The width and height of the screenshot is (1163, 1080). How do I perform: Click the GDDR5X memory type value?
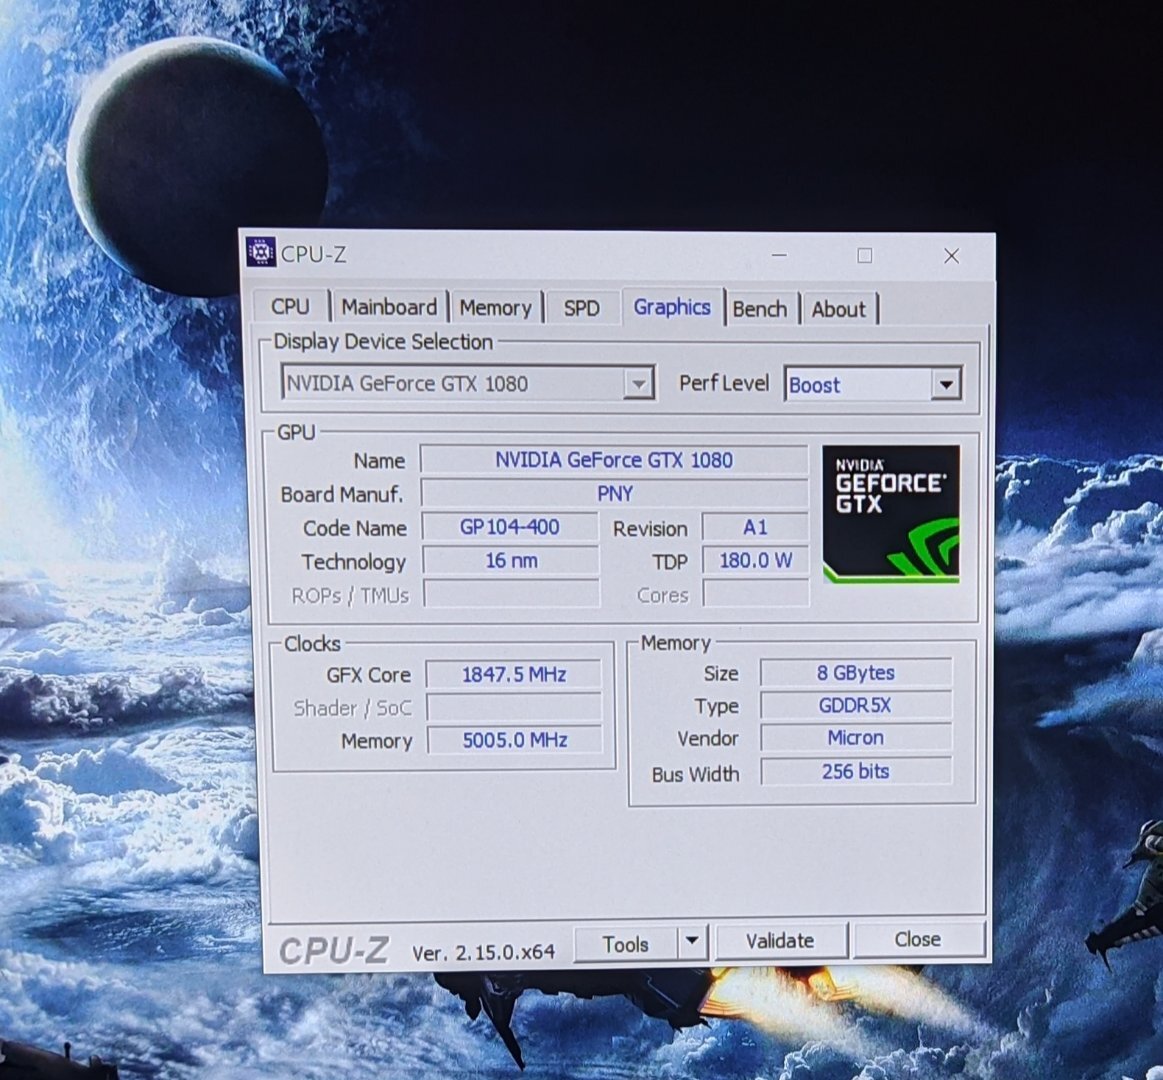856,705
